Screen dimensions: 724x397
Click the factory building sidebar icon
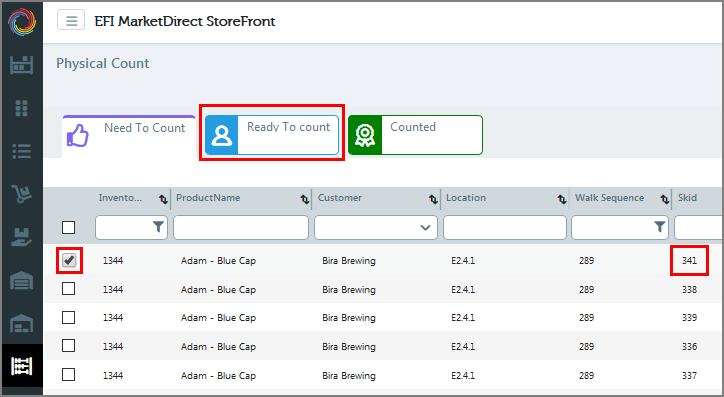(x=22, y=65)
